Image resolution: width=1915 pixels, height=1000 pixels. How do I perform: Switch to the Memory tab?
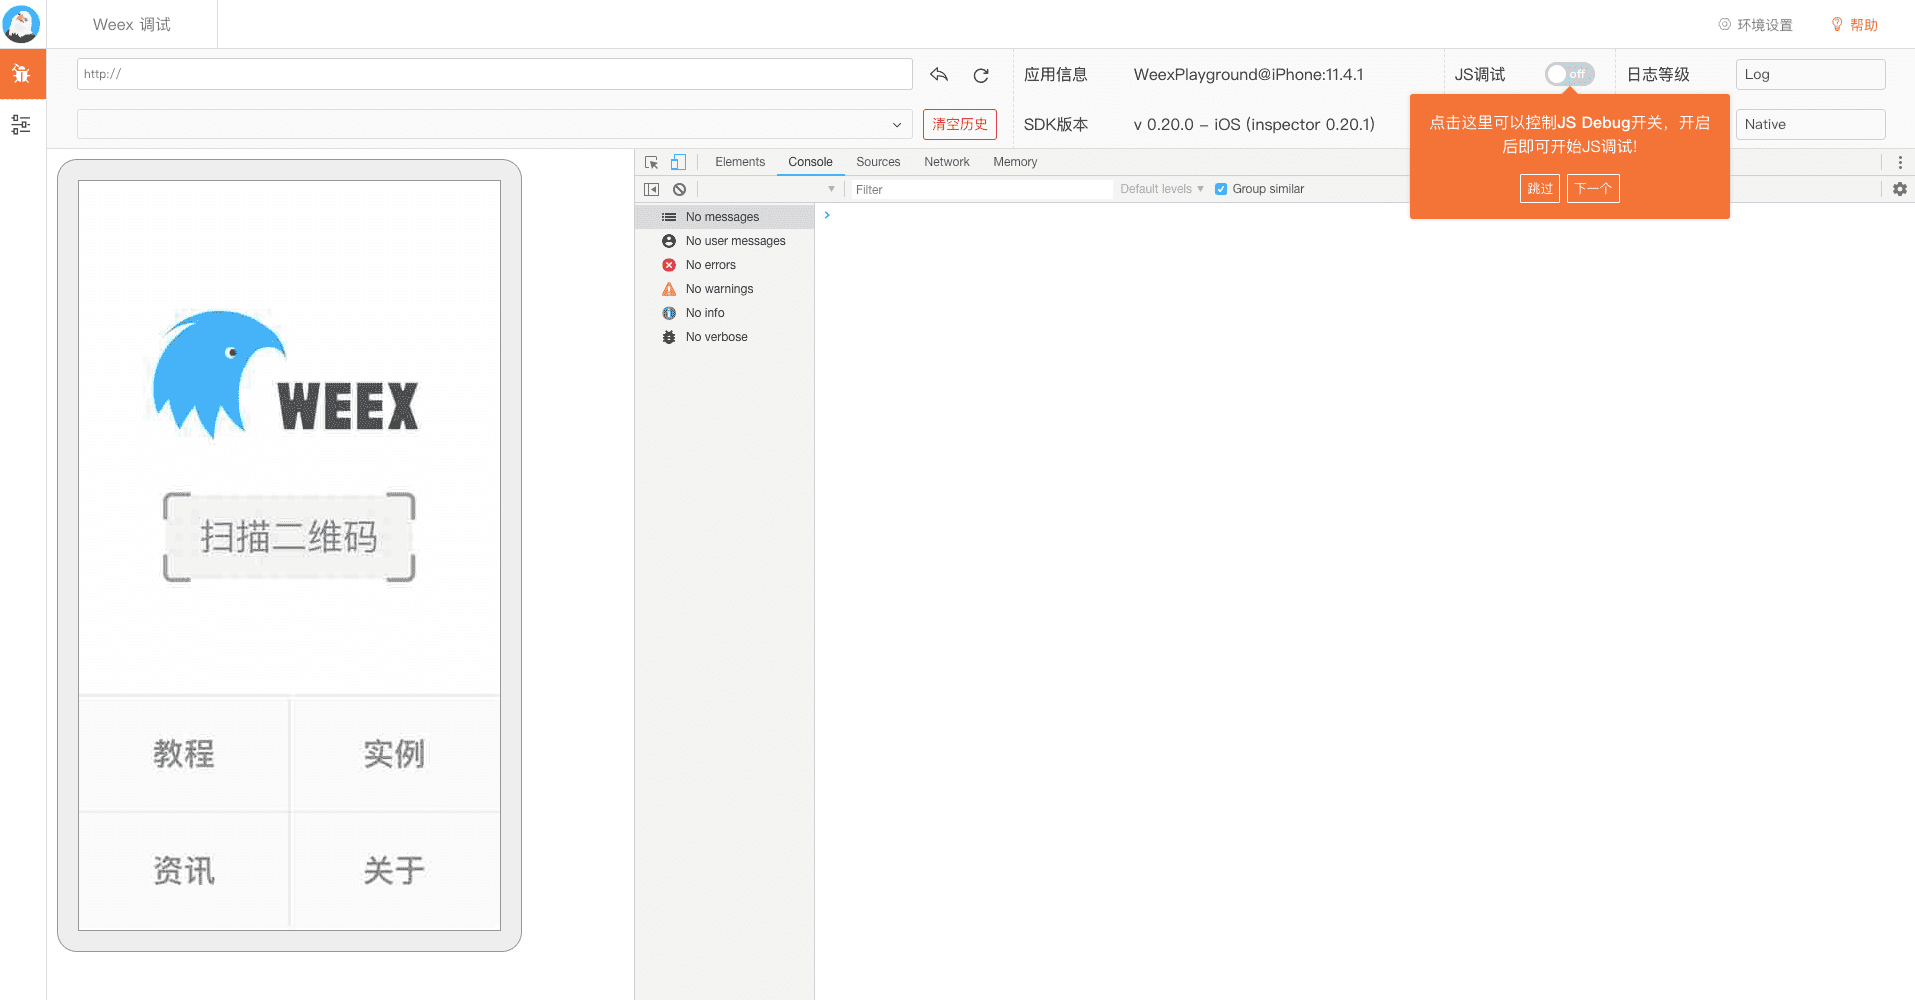pos(1015,162)
